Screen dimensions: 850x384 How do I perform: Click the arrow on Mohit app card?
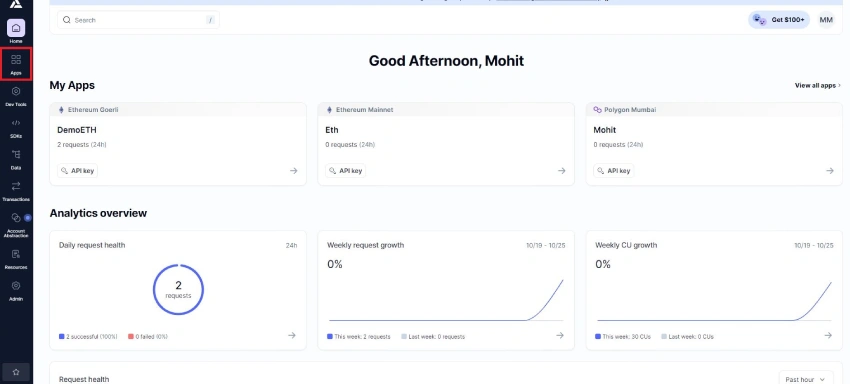(829, 171)
